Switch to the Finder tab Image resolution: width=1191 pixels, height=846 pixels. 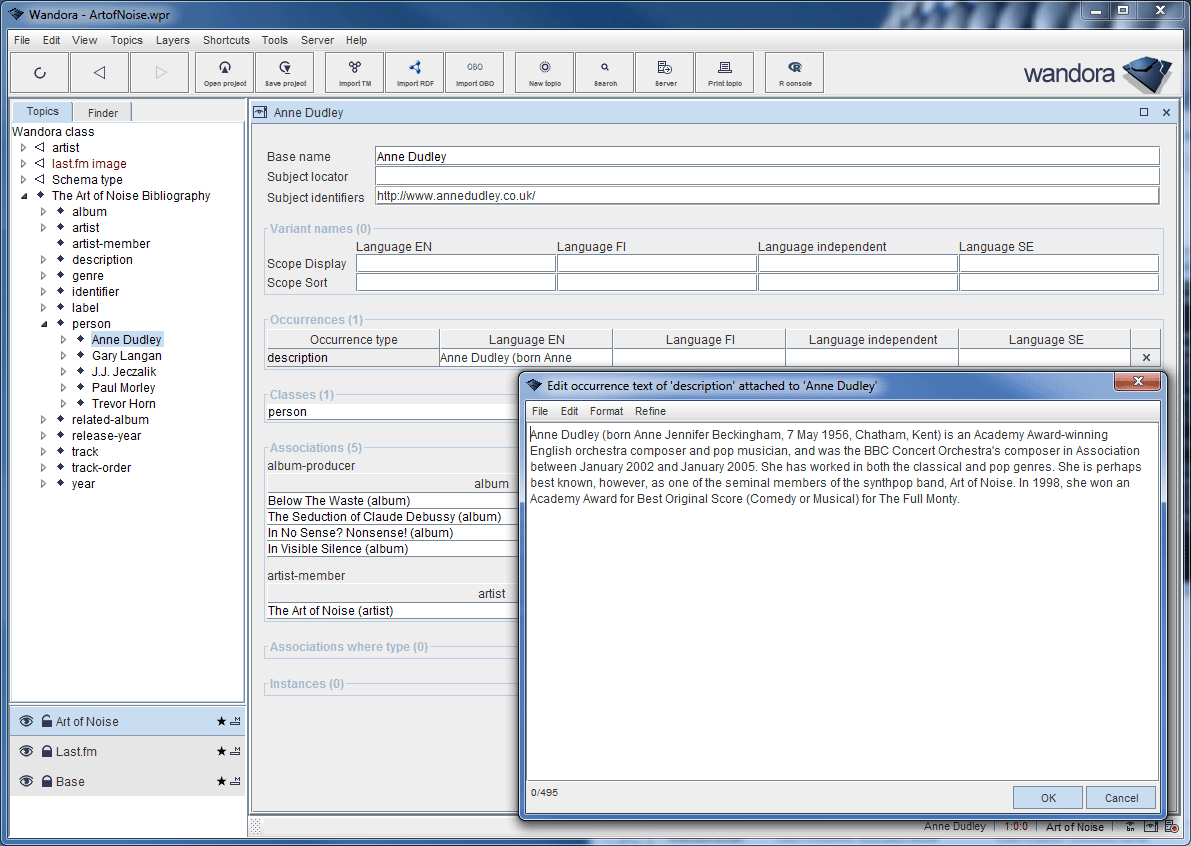tap(101, 112)
